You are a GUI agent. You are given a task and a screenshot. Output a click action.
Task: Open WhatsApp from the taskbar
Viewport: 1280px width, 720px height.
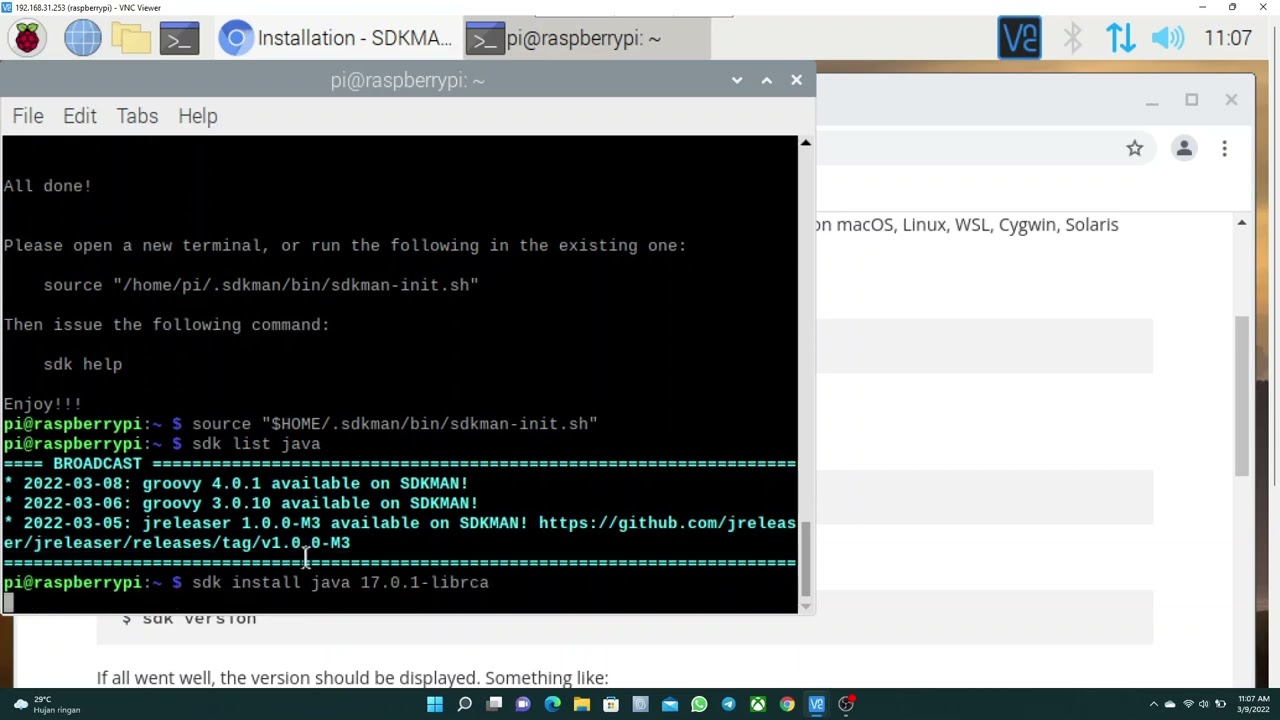tap(699, 704)
